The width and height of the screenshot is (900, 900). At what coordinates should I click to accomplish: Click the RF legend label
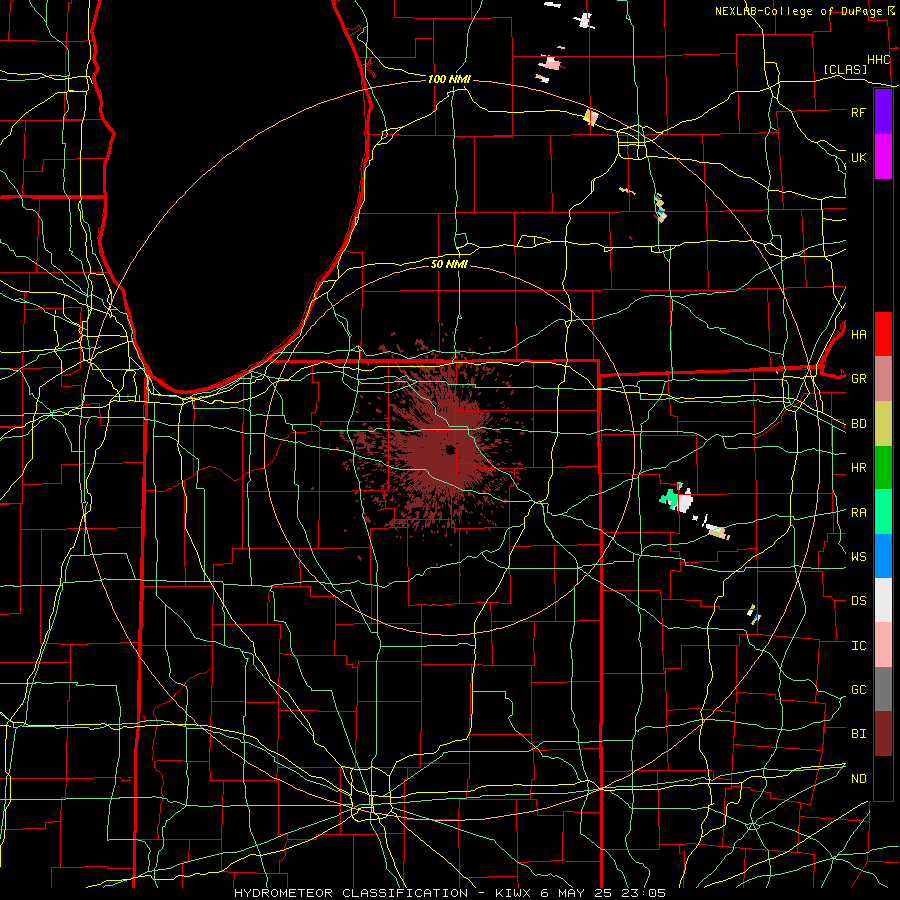pyautogui.click(x=858, y=112)
